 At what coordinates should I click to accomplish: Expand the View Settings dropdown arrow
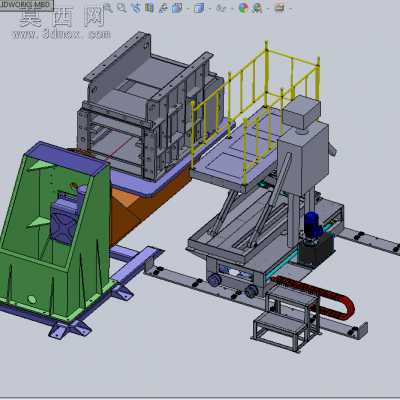pyautogui.click(x=290, y=8)
